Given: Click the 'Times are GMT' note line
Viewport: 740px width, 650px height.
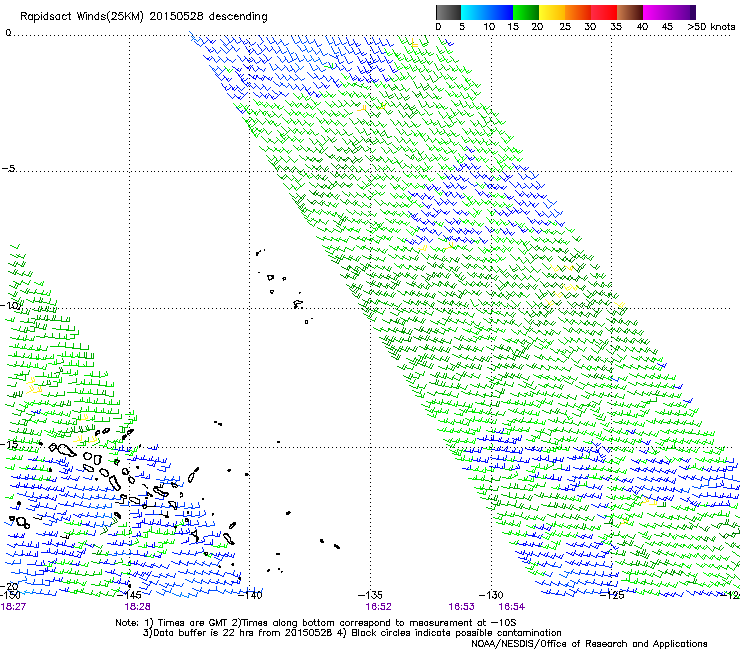Looking at the screenshot, I should point(315,623).
